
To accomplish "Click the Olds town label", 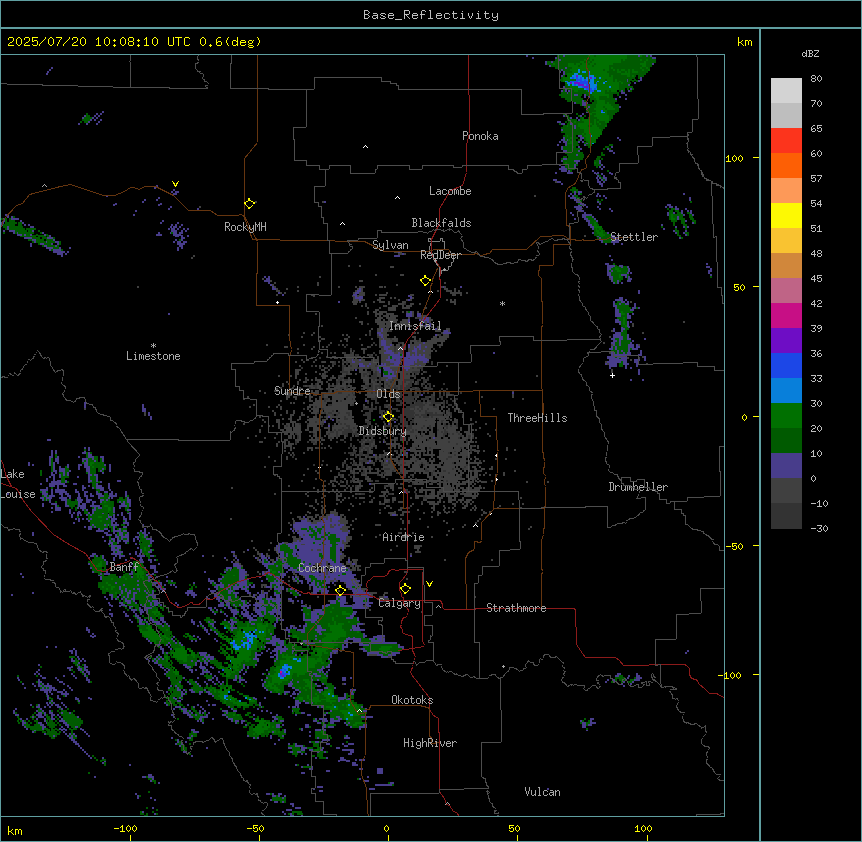I will [388, 394].
